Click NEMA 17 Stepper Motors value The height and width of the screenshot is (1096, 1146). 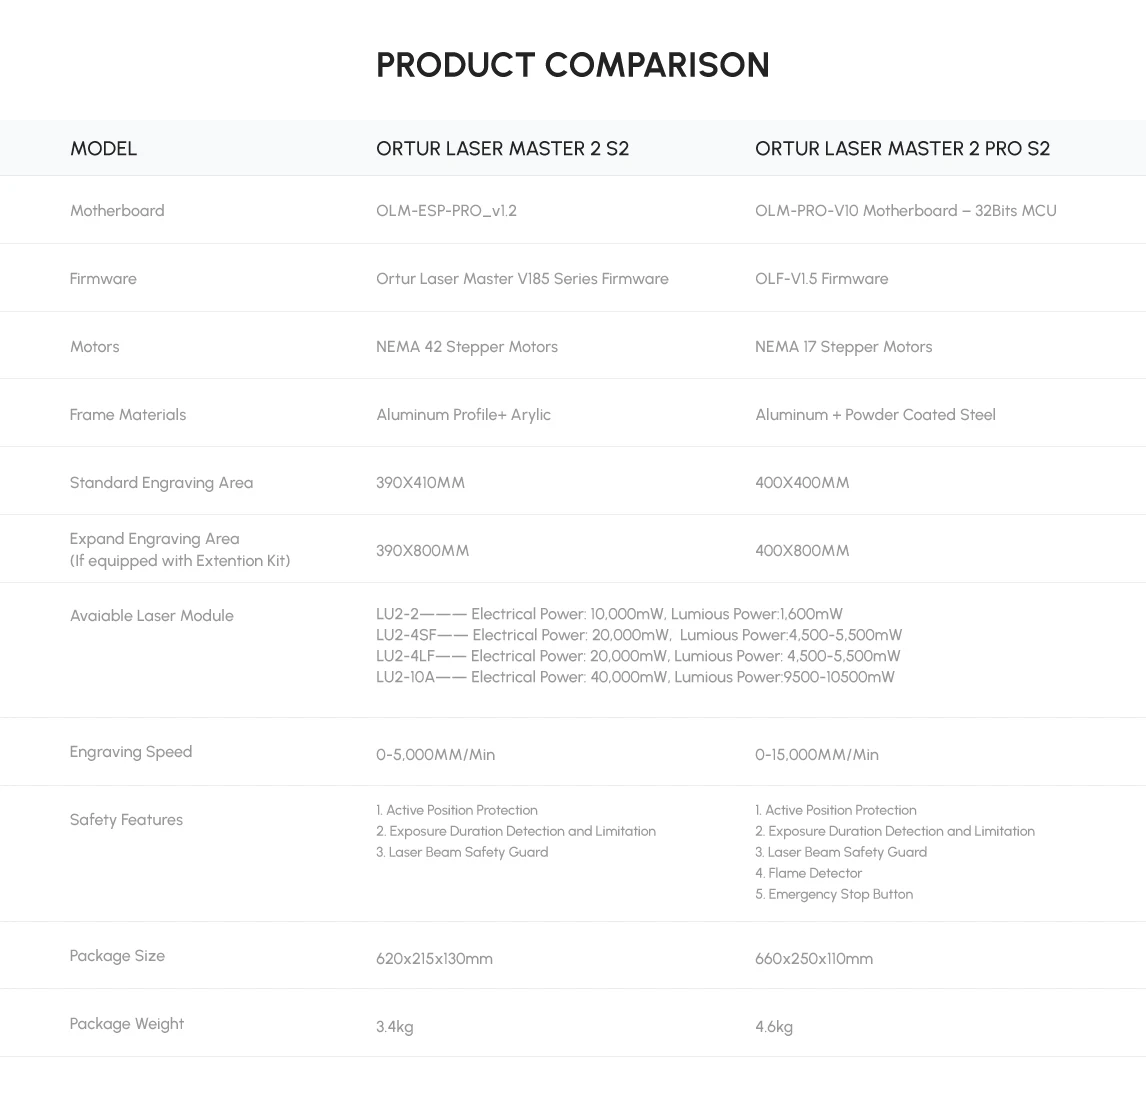(x=843, y=346)
